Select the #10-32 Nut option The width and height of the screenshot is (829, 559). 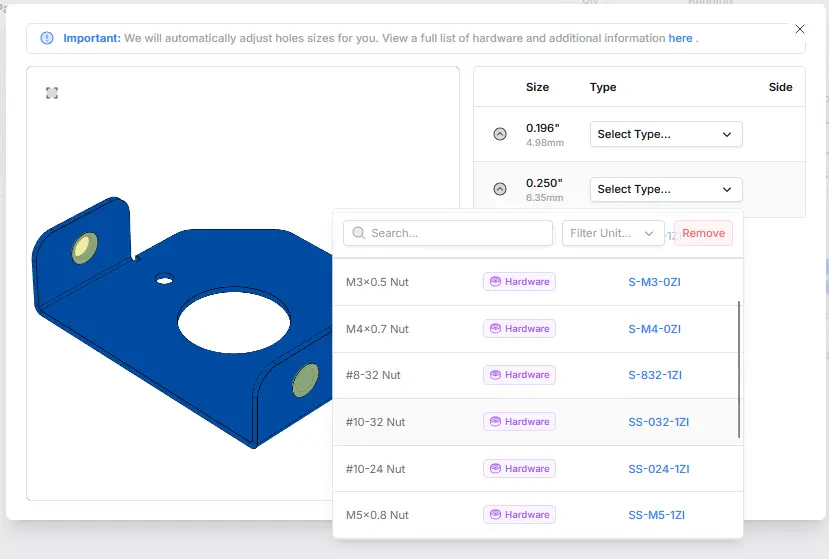[x=376, y=422]
